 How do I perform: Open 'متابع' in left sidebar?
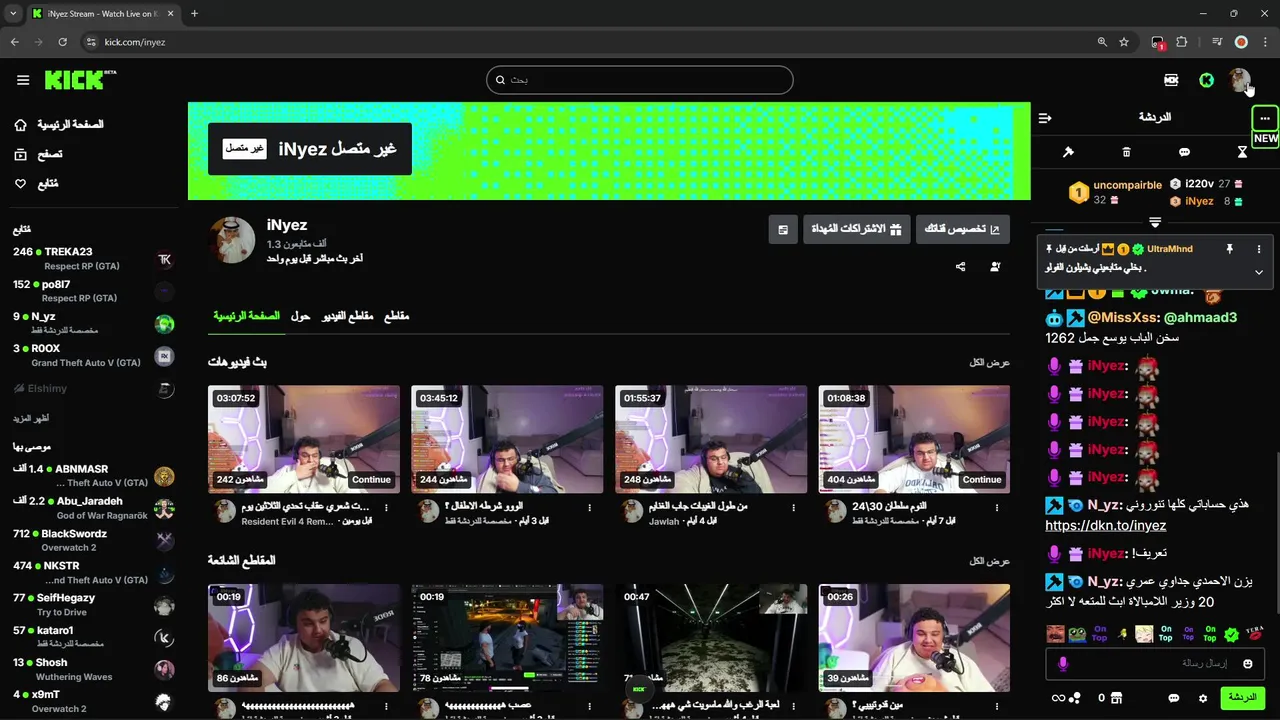point(36,184)
